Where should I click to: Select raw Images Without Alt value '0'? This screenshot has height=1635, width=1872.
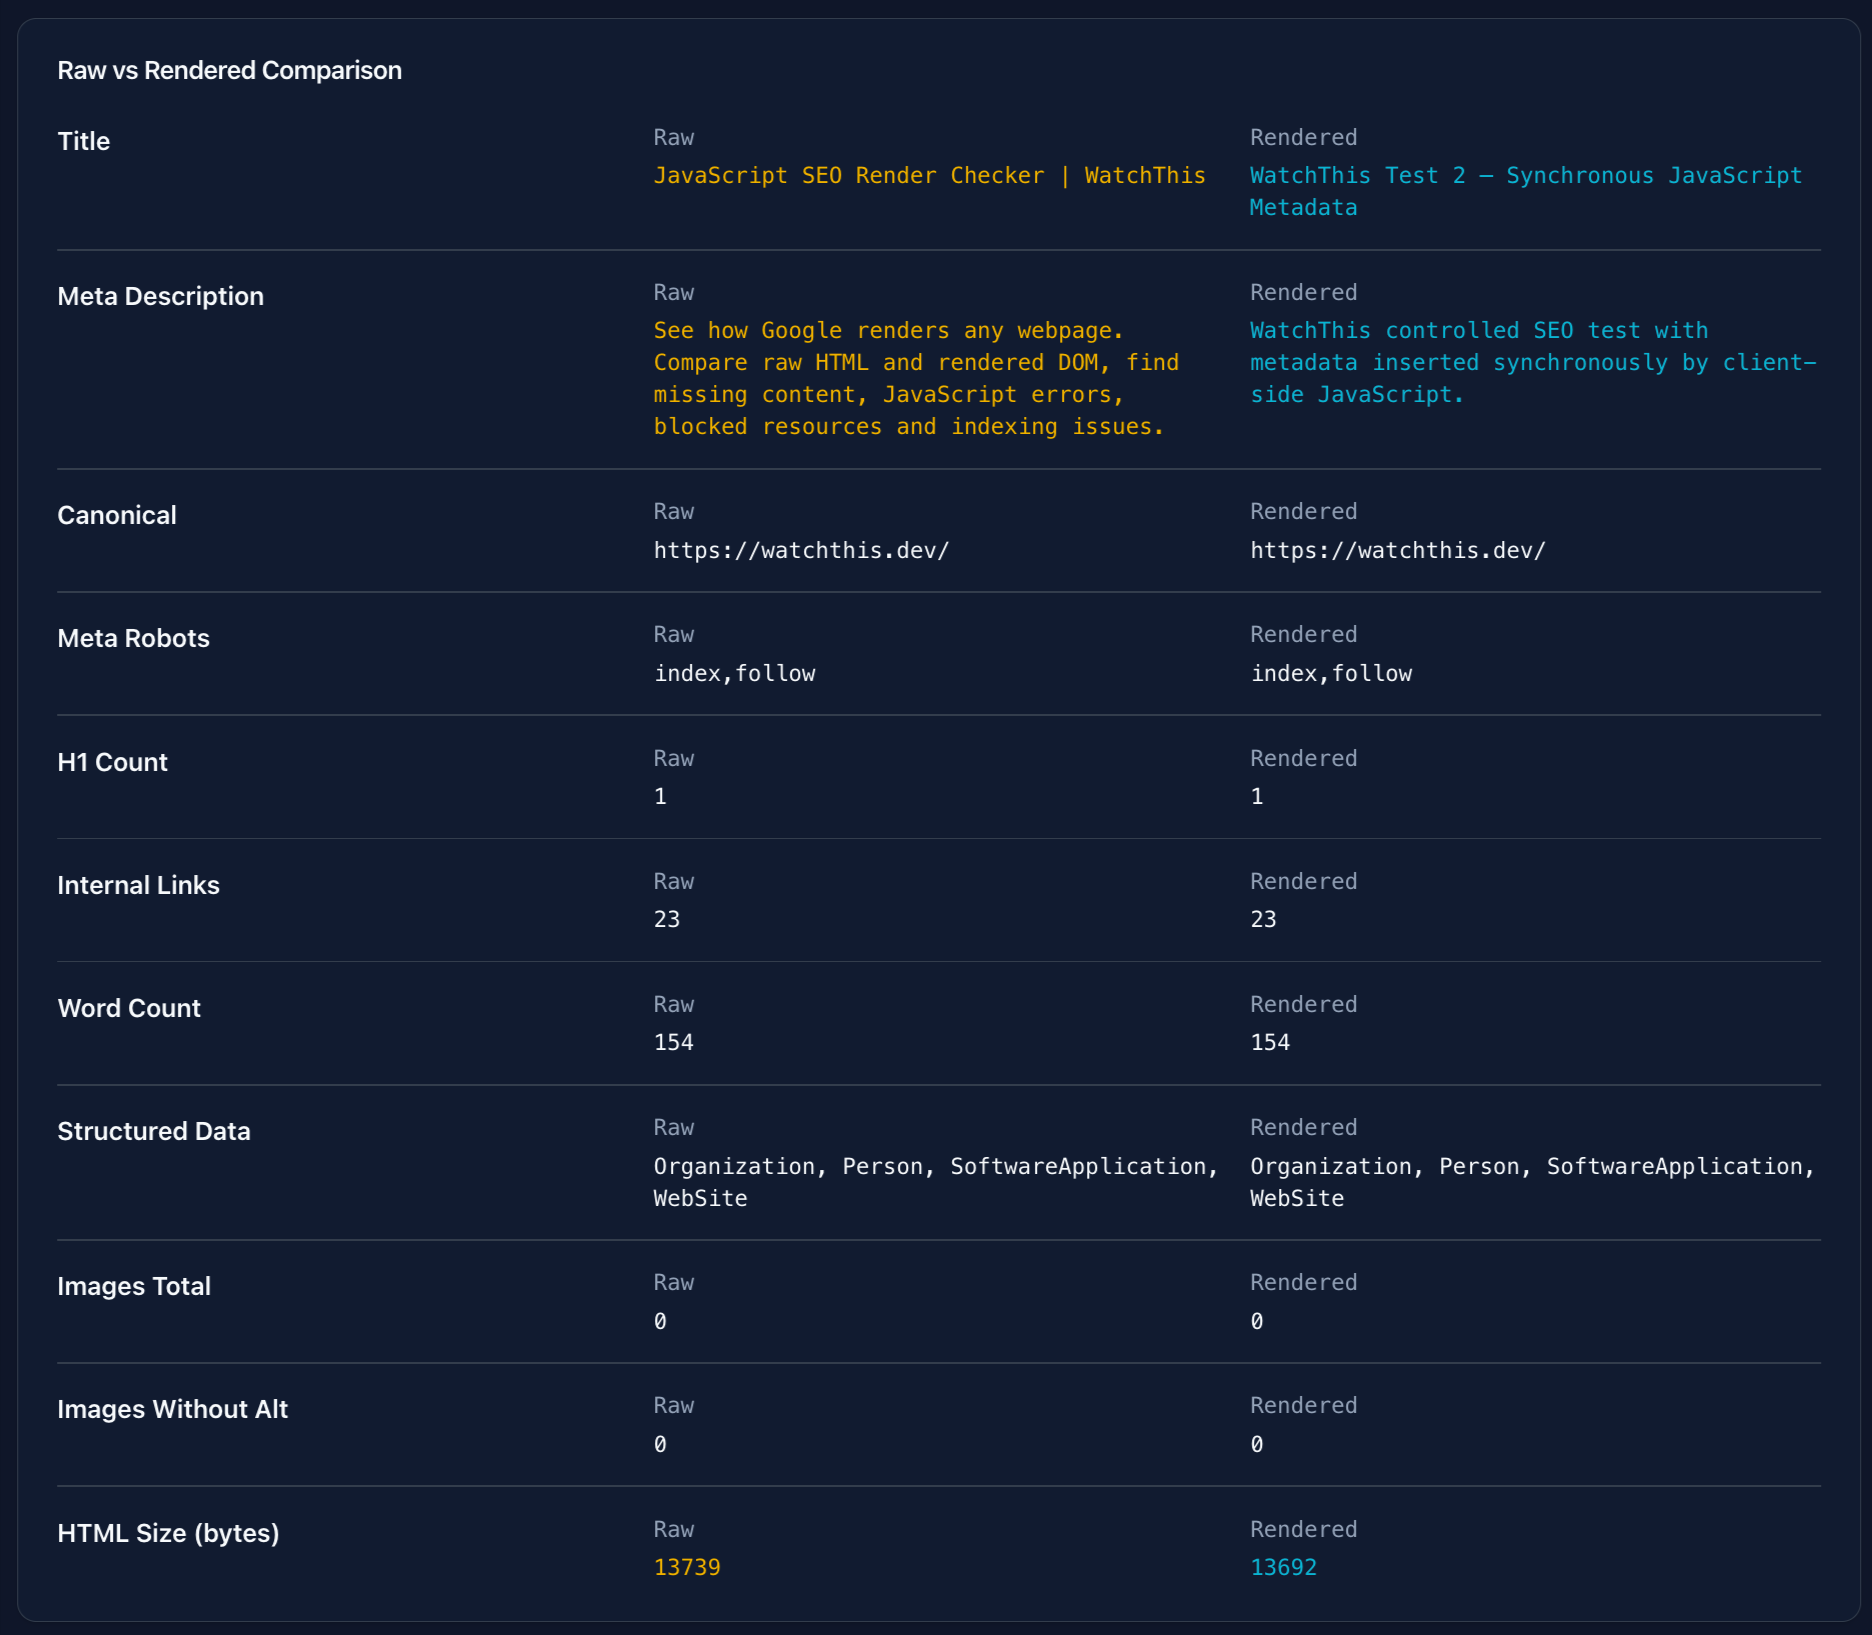[x=660, y=1445]
